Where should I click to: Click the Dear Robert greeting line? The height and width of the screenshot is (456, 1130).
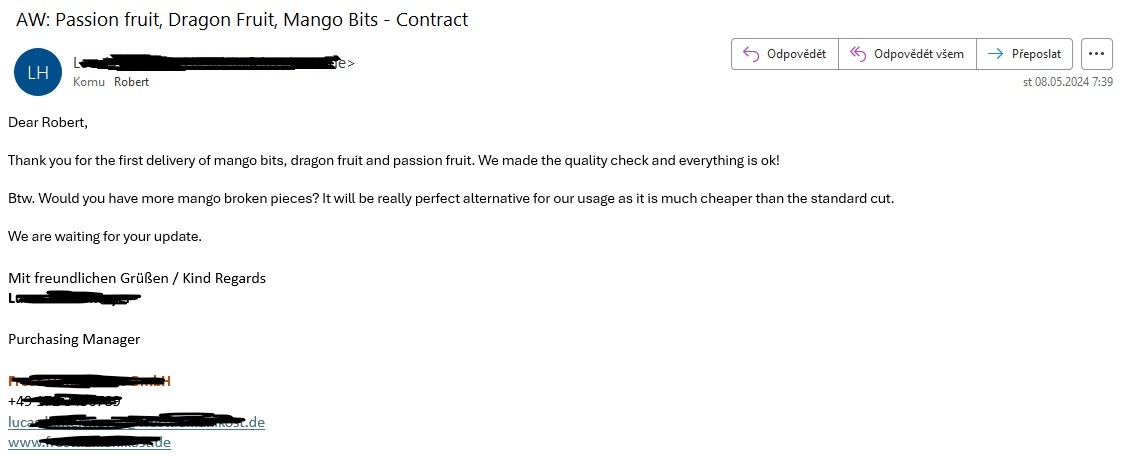[48, 122]
